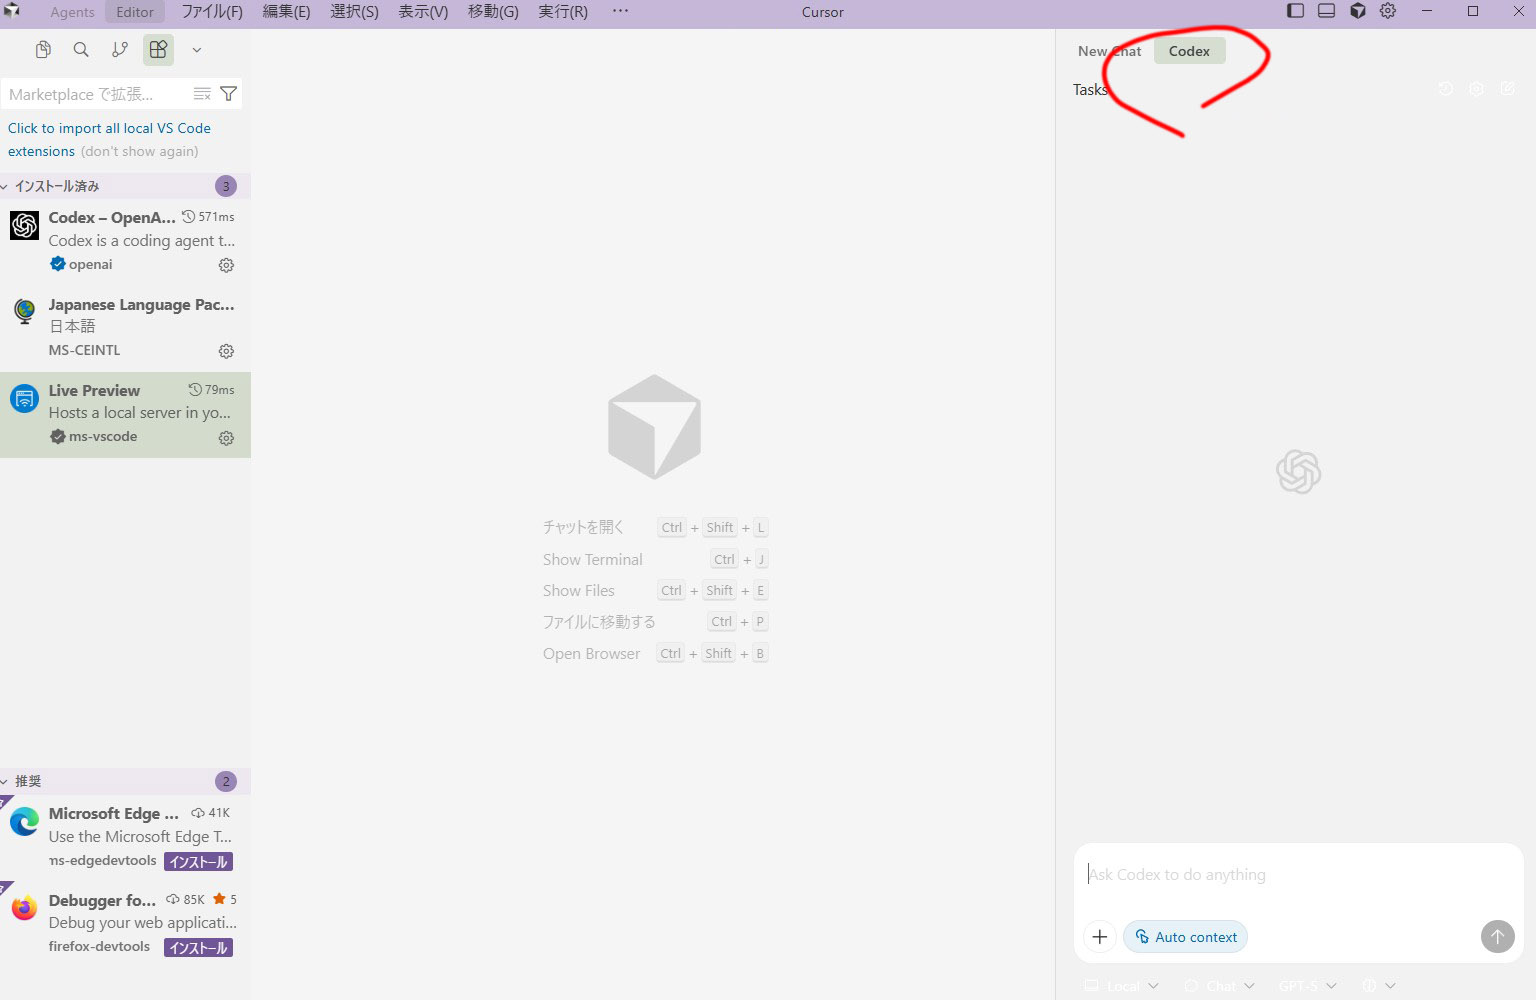Toggle the bottom panel layout icon
The image size is (1536, 1000).
click(x=1326, y=11)
